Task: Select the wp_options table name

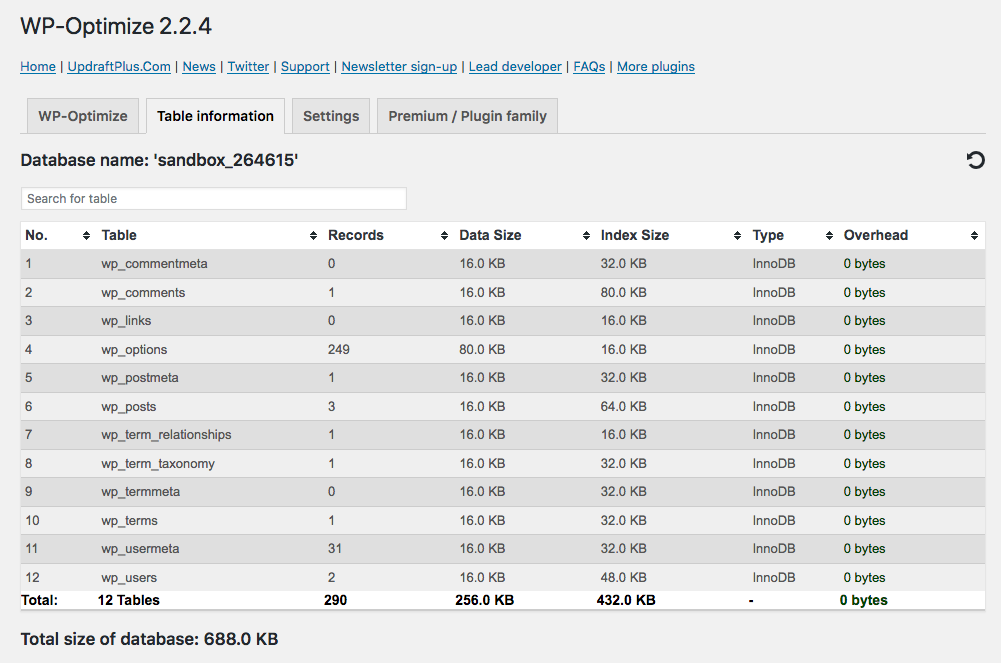Action: point(134,350)
